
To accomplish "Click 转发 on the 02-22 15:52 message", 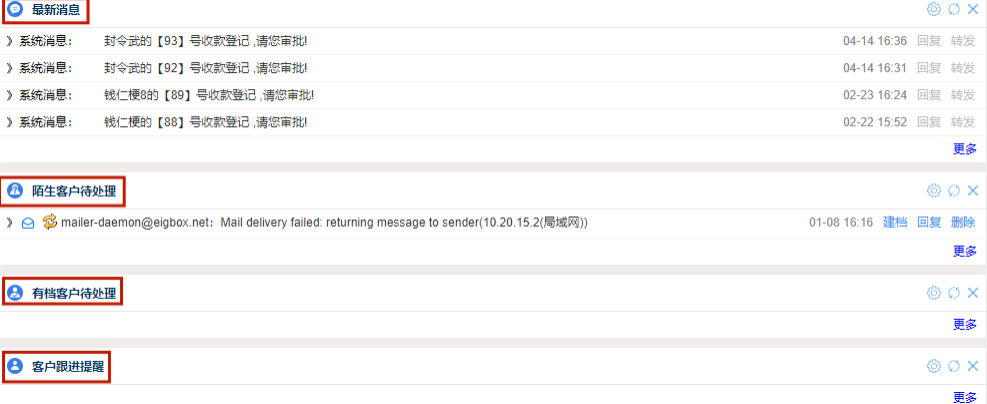I will [963, 122].
